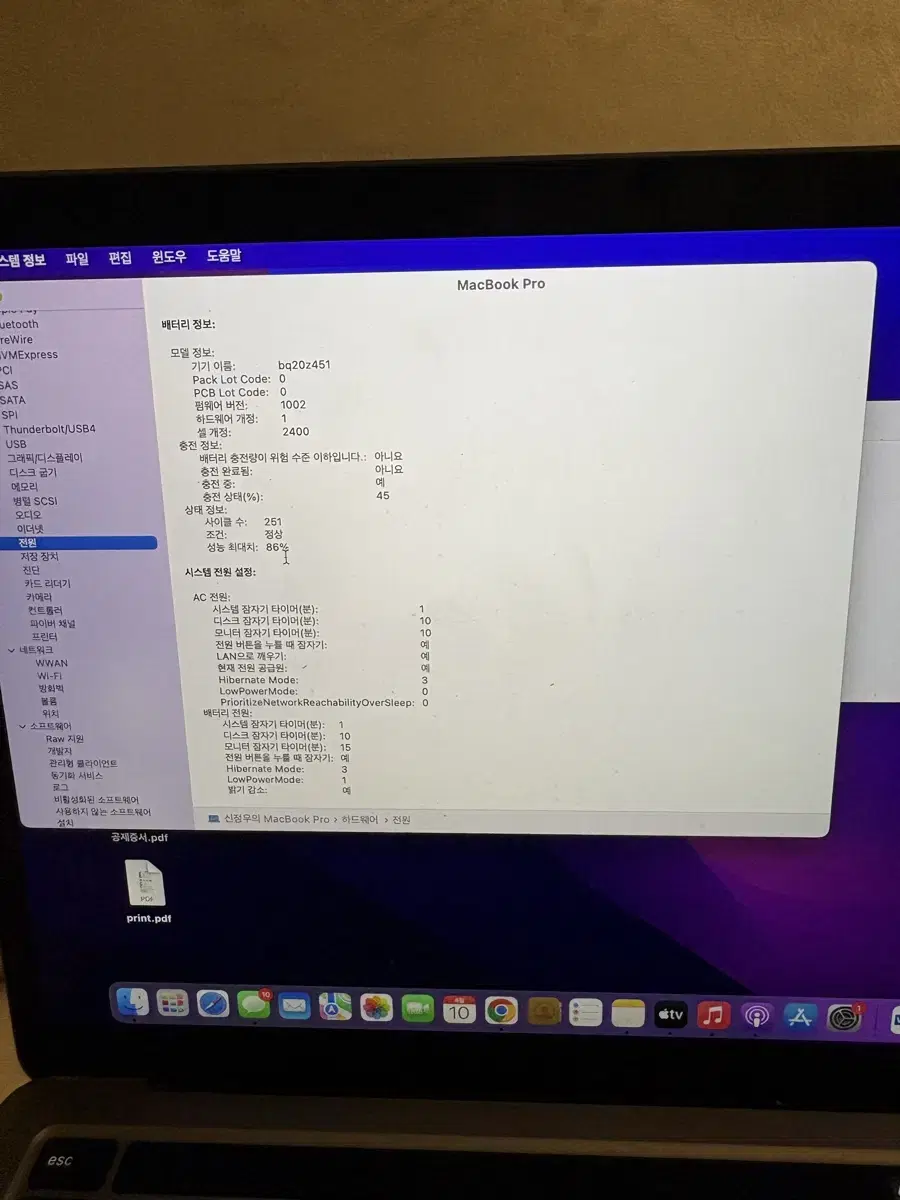Select USB in the hardware list
The width and height of the screenshot is (900, 1200).
tap(16, 444)
